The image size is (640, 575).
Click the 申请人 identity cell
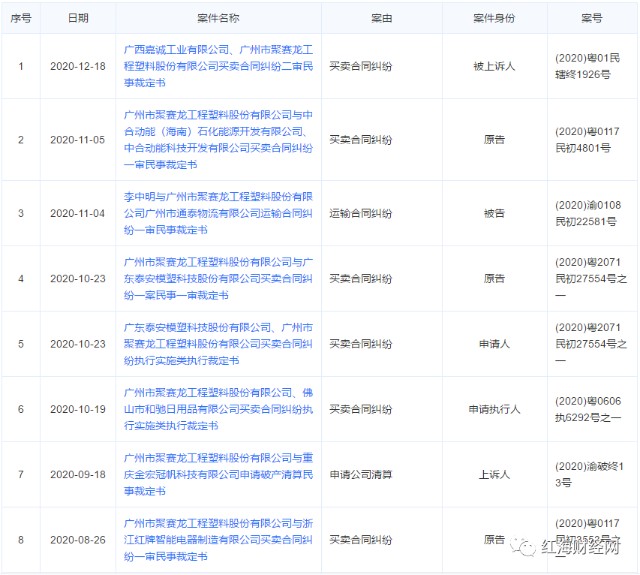click(494, 344)
